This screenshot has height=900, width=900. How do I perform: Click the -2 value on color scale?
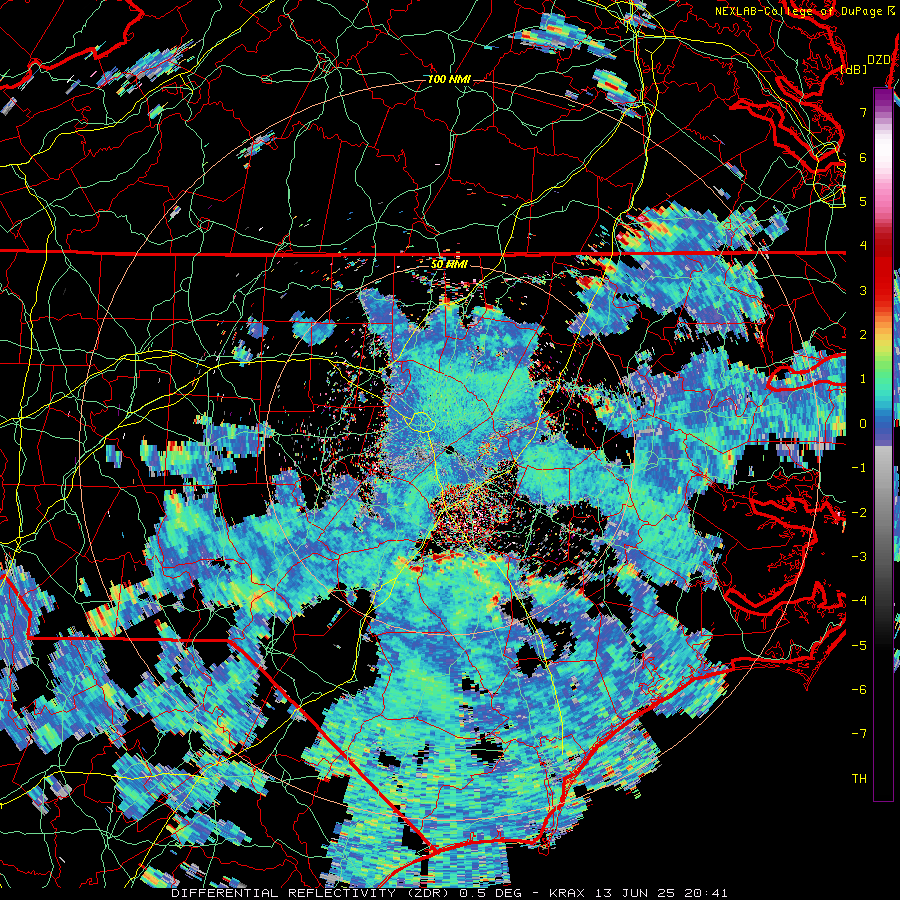tap(859, 512)
